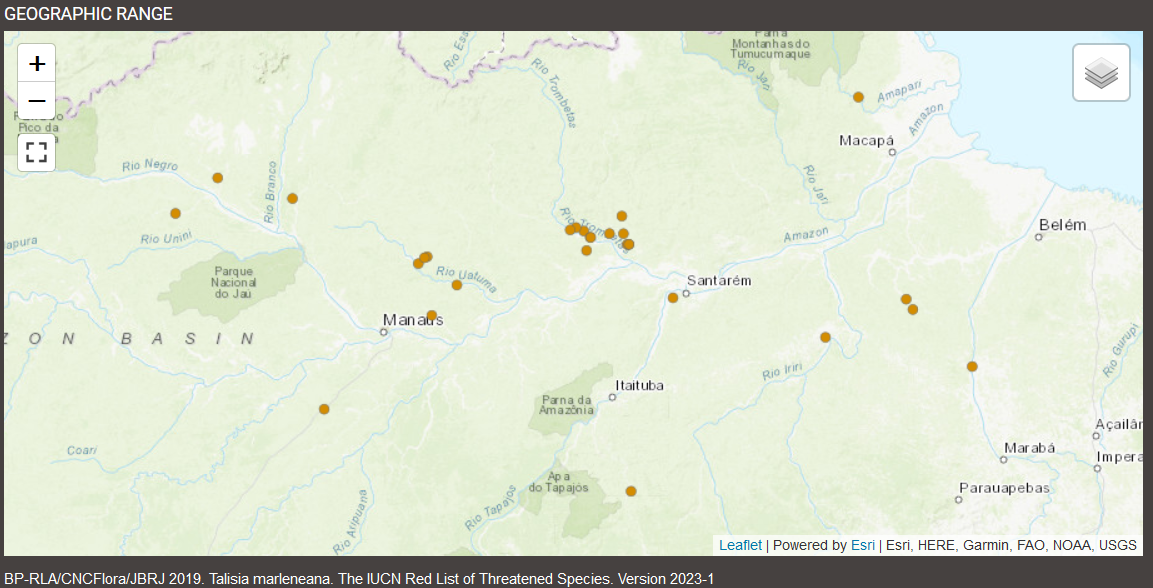Screen dimensions: 1153x588
Task: Open the Esri attribution link
Action: 863,545
